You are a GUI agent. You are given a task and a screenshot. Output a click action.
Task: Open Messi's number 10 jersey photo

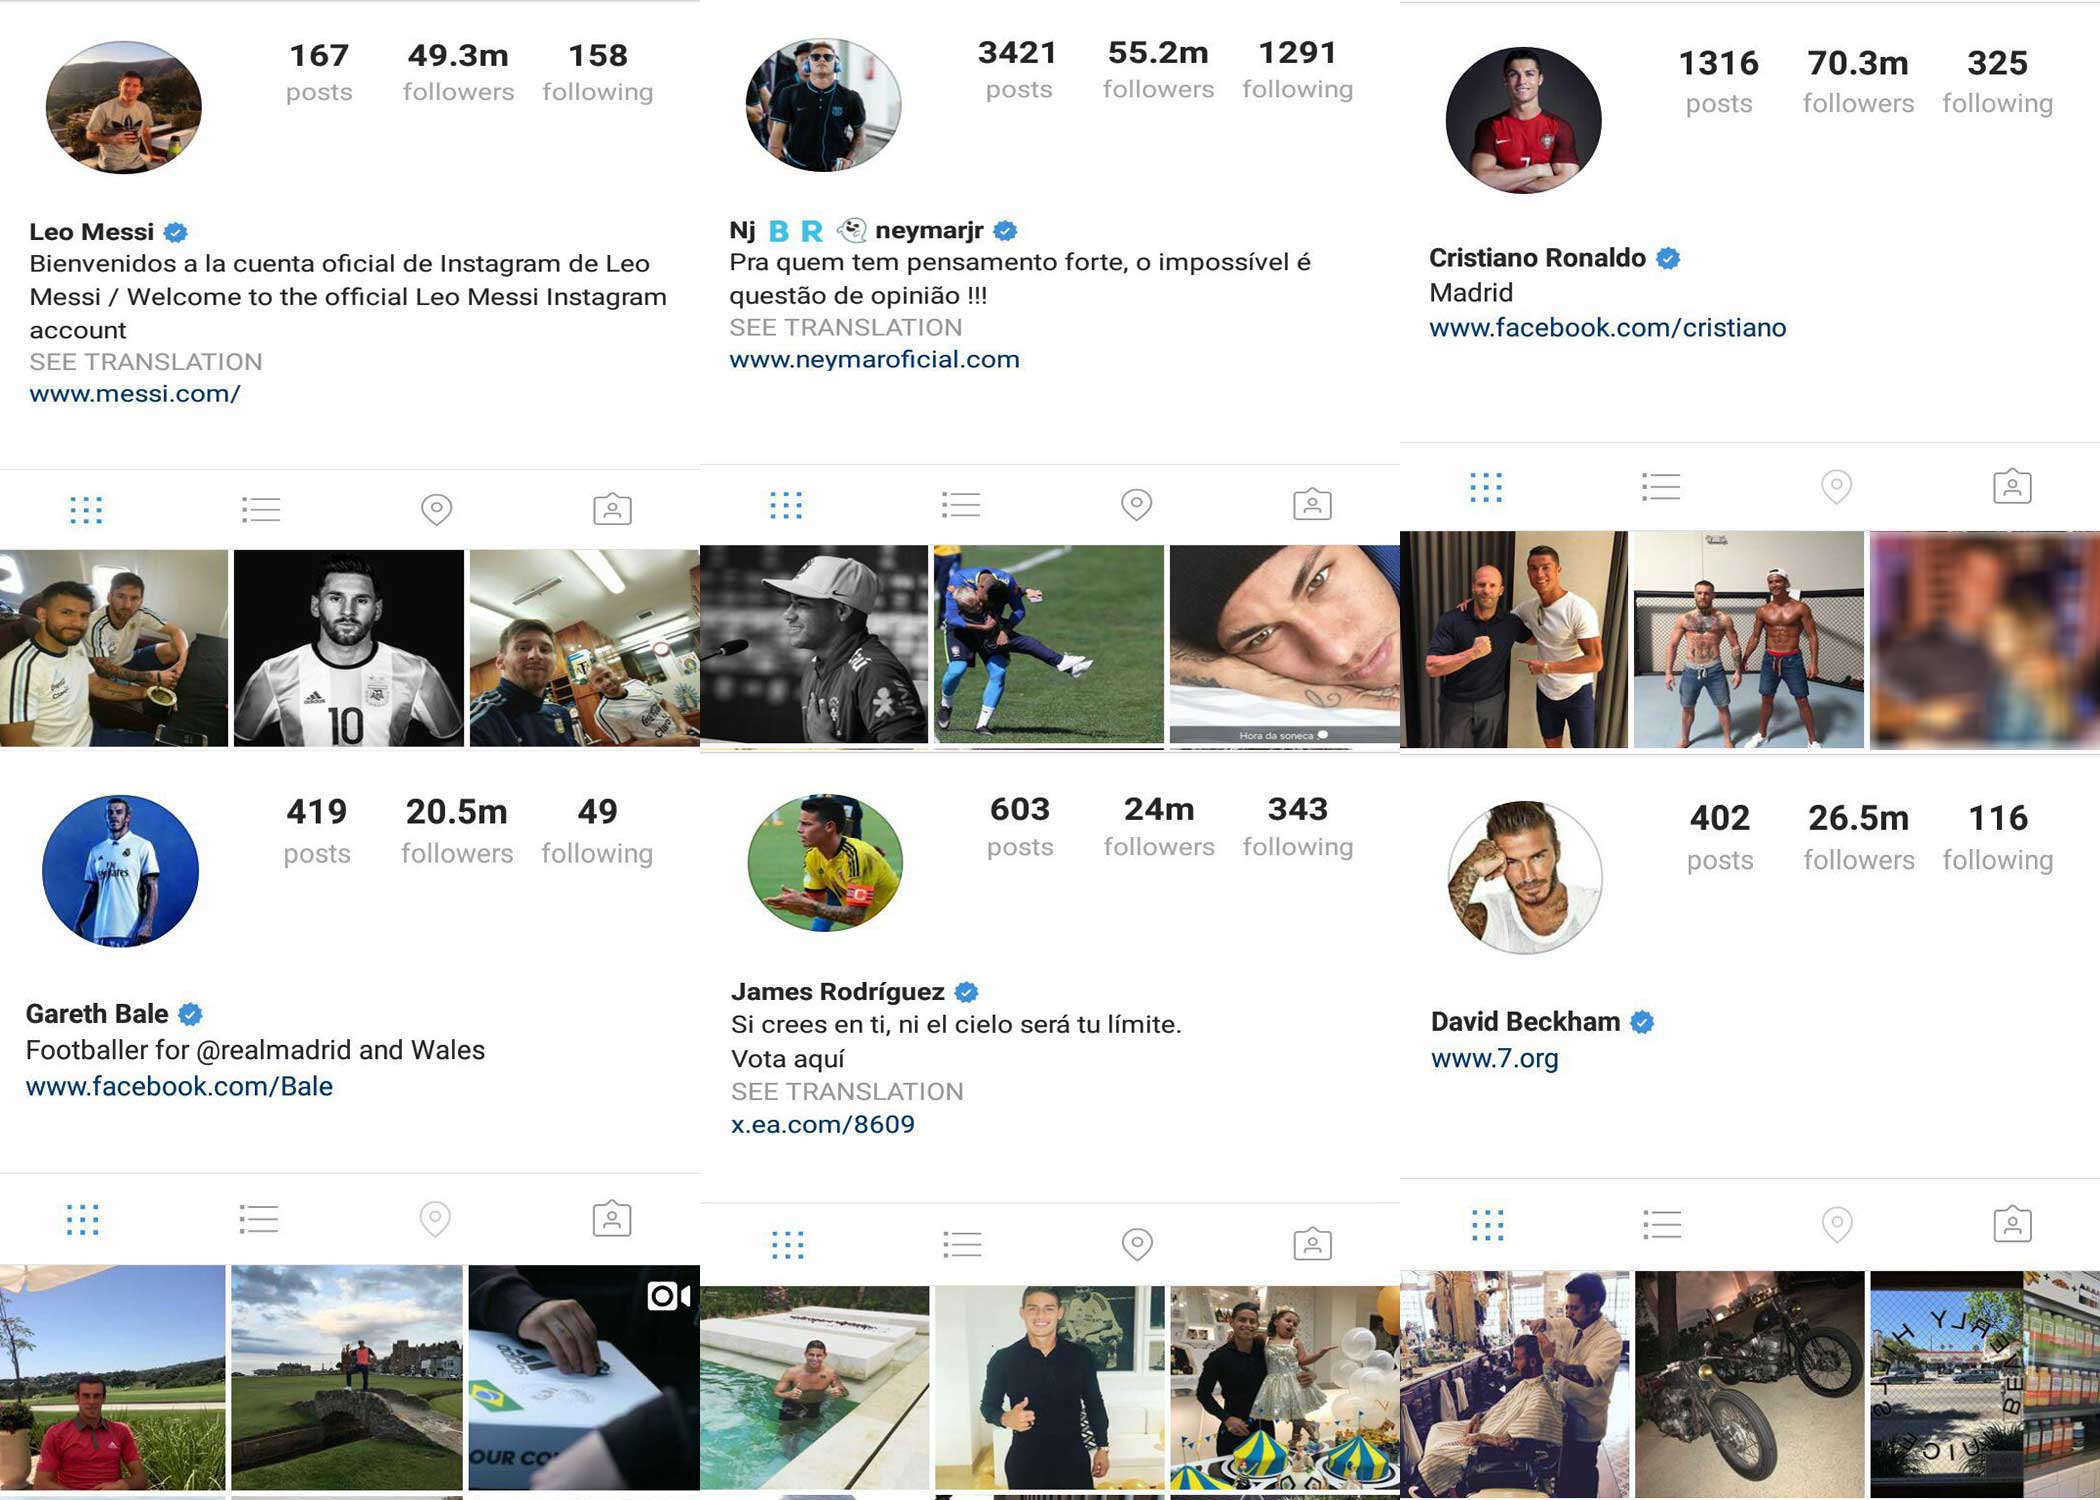[x=348, y=648]
